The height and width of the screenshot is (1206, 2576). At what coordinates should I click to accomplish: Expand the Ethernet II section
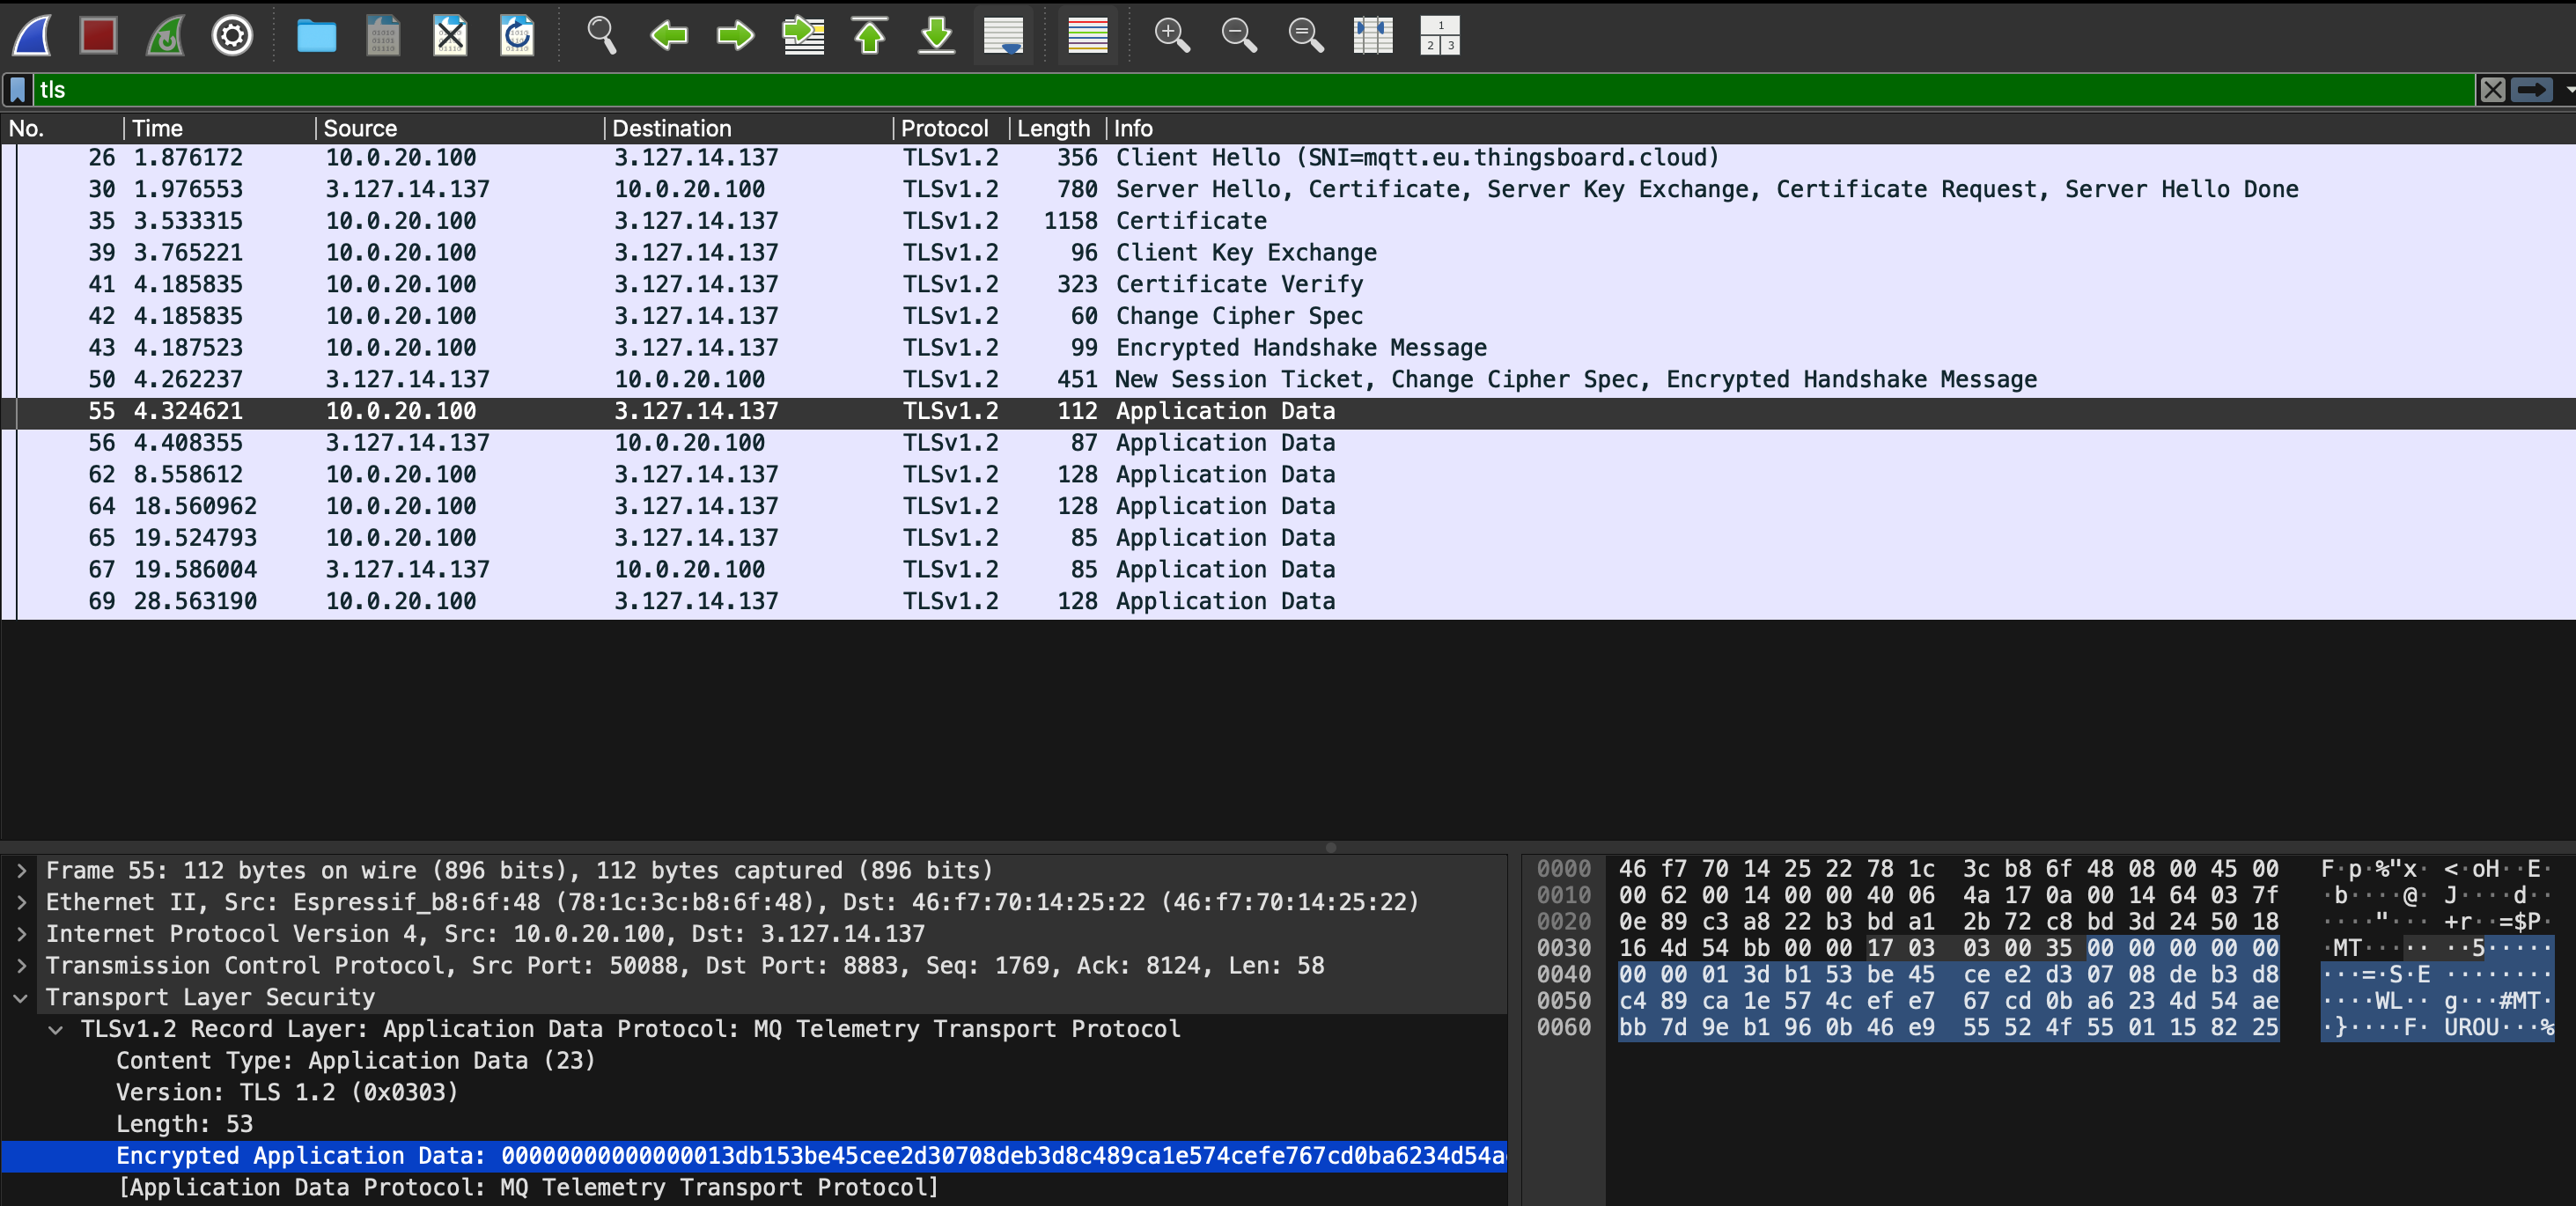[21, 903]
